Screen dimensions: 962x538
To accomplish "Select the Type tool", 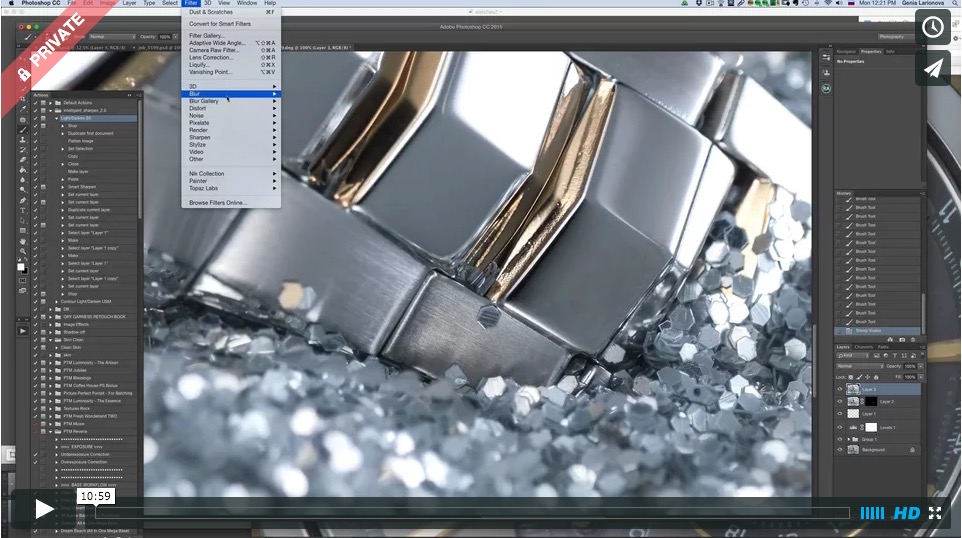I will 23,210.
